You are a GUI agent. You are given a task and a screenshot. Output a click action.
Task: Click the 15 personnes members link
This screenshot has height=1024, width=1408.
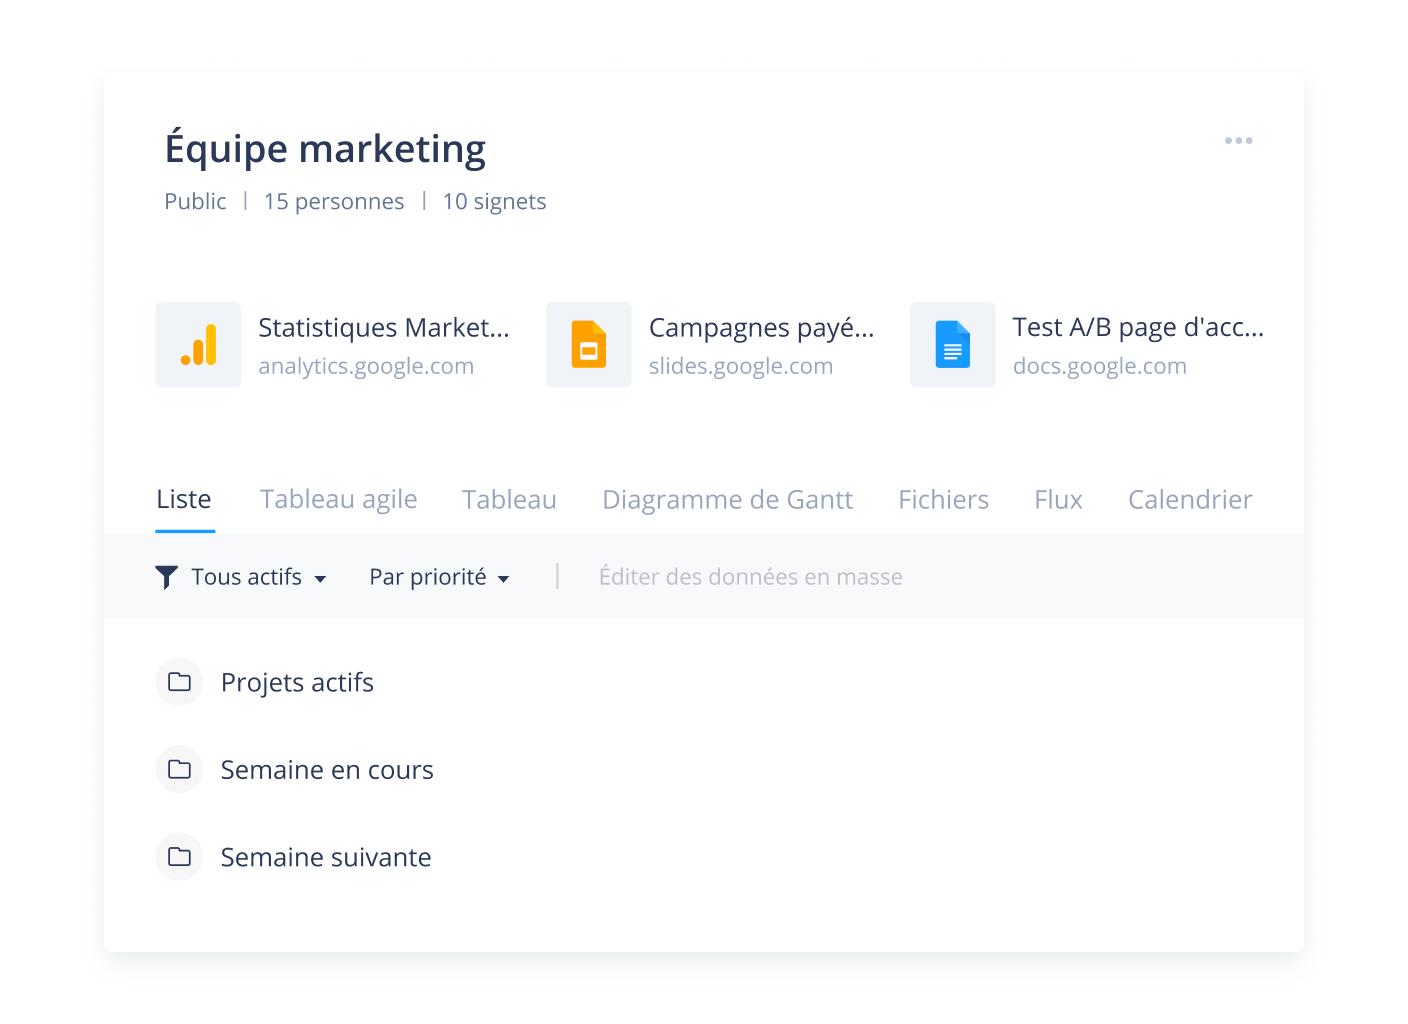(x=334, y=202)
